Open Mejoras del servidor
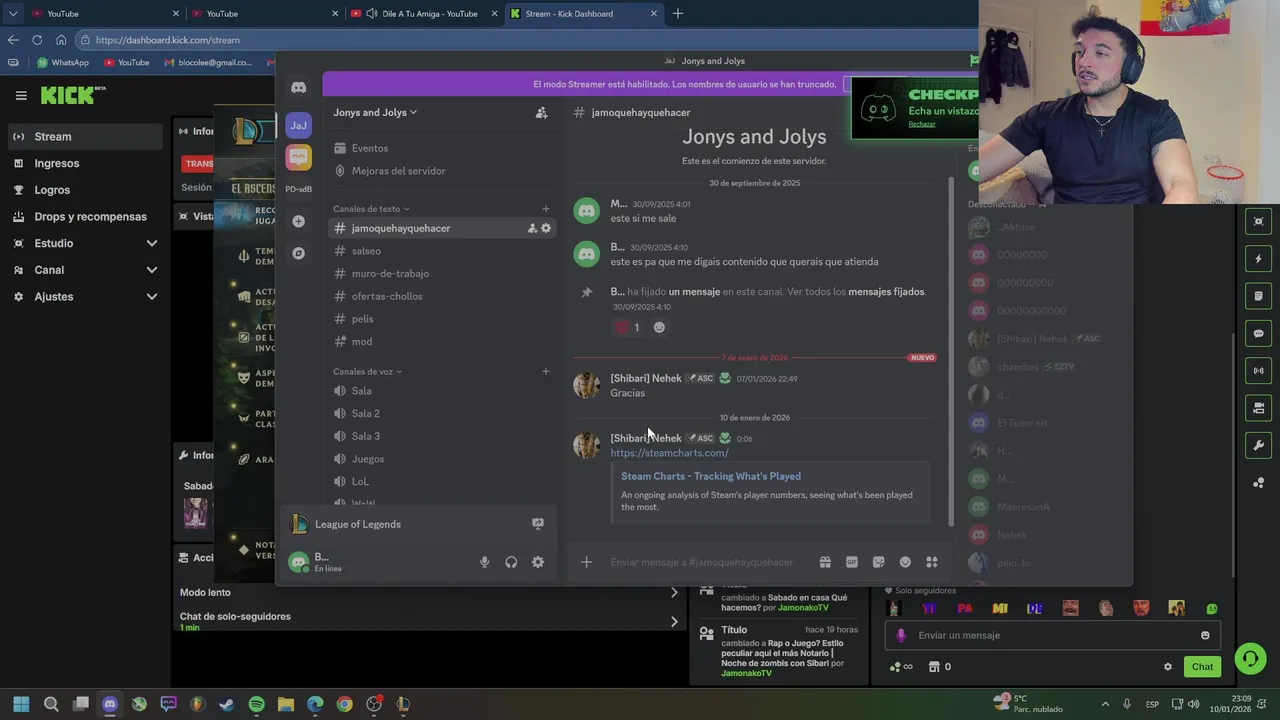Screen dimensions: 1280x720 point(441,171)
